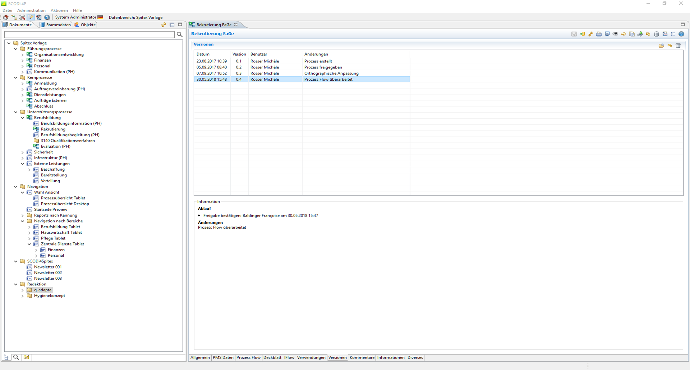Click the green arrow icon in the editor toolbar
Viewport: 690px width, 370px height.
click(x=640, y=34)
